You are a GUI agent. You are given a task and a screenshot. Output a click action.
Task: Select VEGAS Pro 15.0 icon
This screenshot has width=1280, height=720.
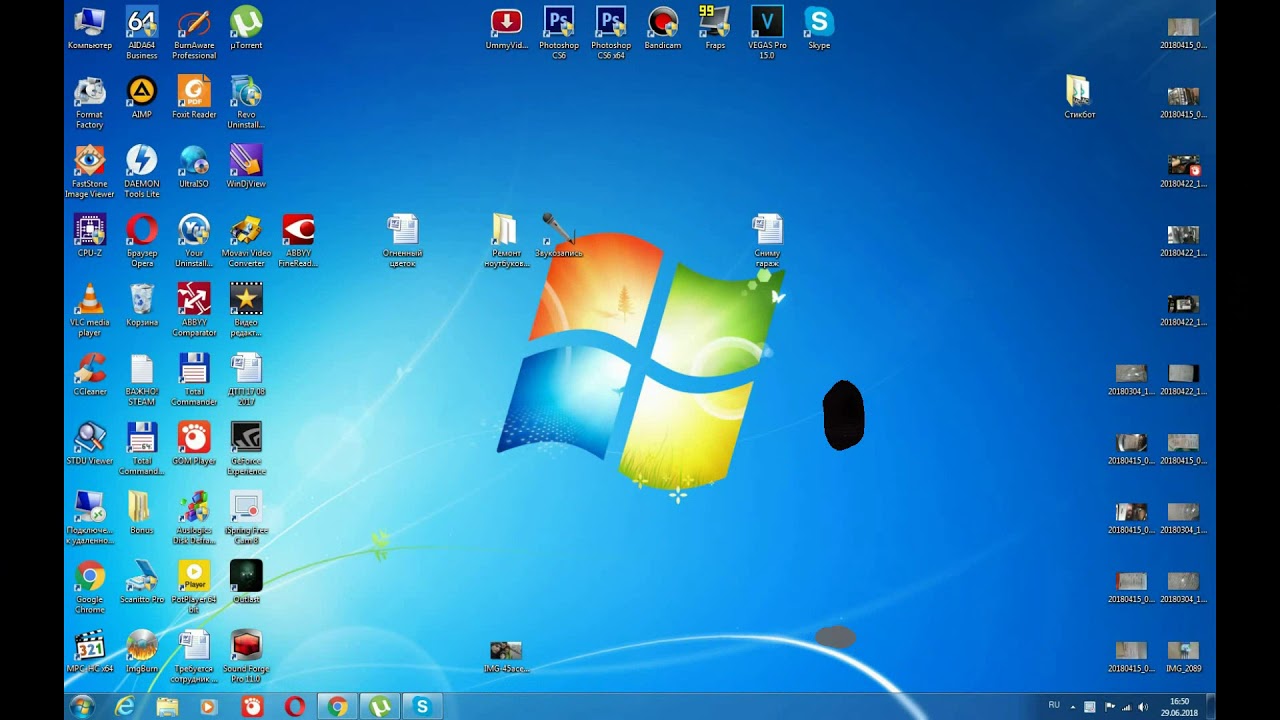point(767,33)
